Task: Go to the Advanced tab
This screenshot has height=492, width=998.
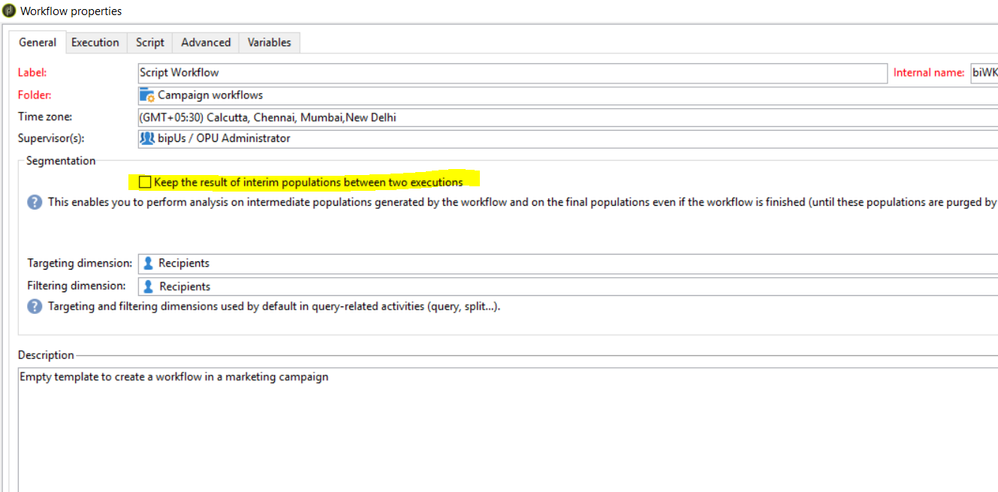Action: (x=206, y=42)
